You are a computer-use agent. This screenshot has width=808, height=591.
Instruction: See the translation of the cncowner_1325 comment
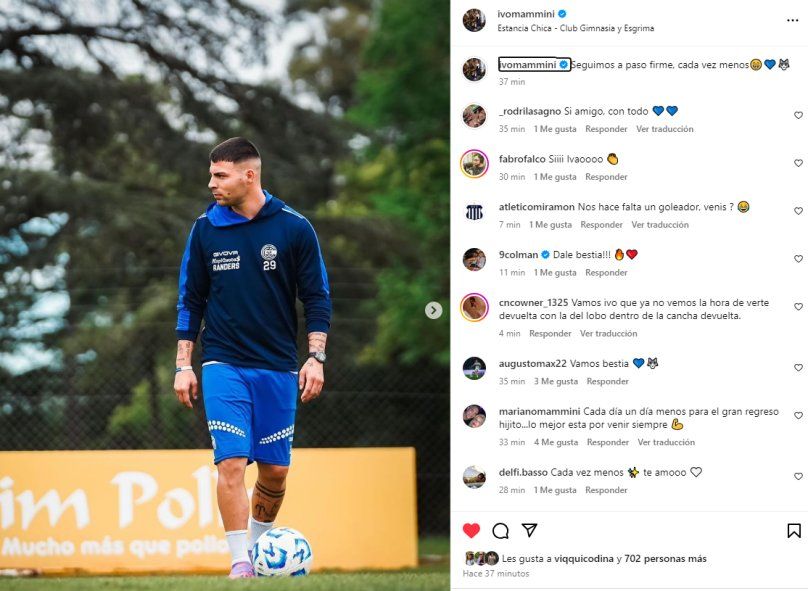click(609, 333)
